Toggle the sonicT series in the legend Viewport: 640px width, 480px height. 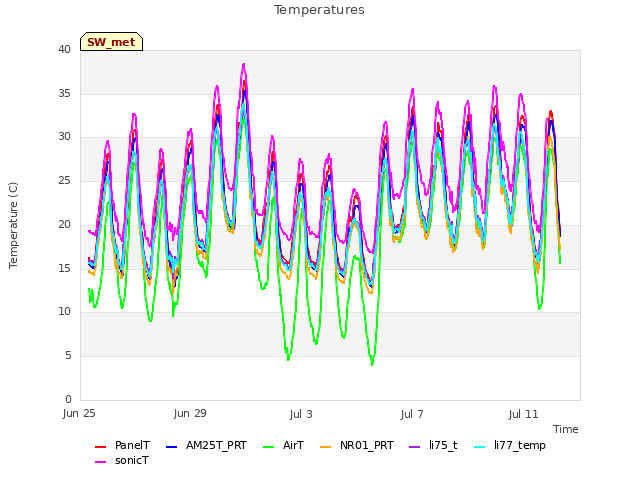[122, 460]
